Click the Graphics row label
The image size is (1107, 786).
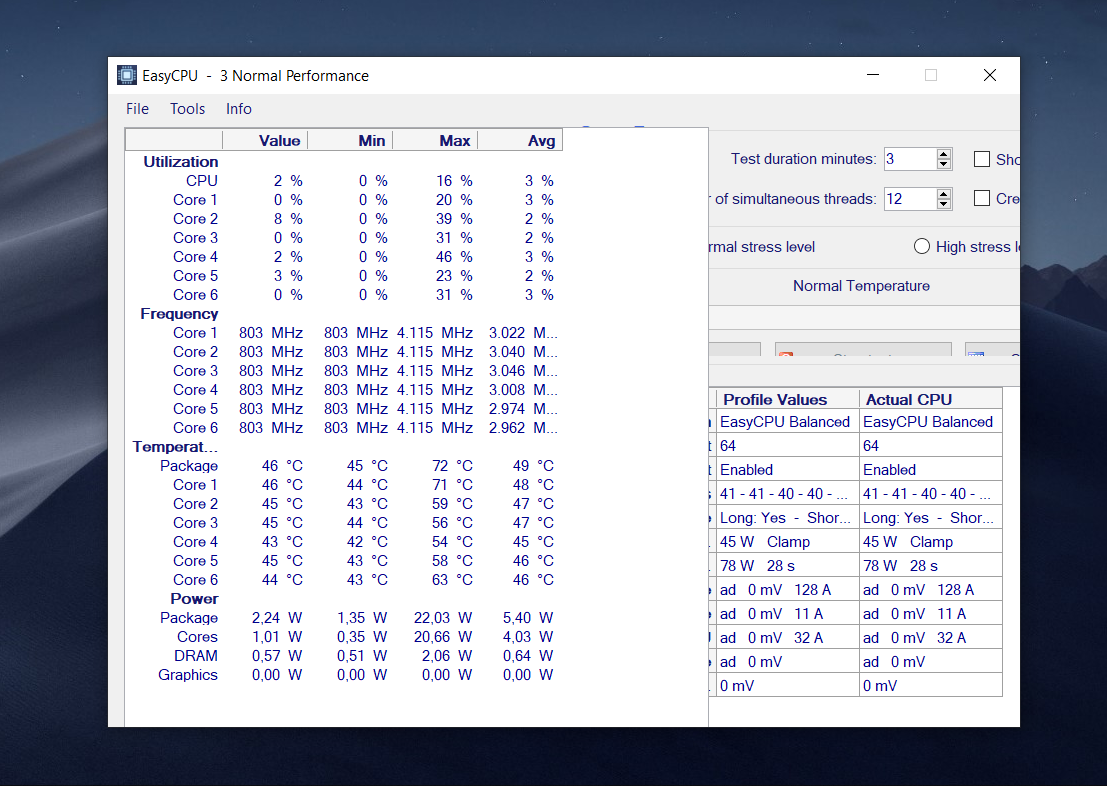coord(188,675)
